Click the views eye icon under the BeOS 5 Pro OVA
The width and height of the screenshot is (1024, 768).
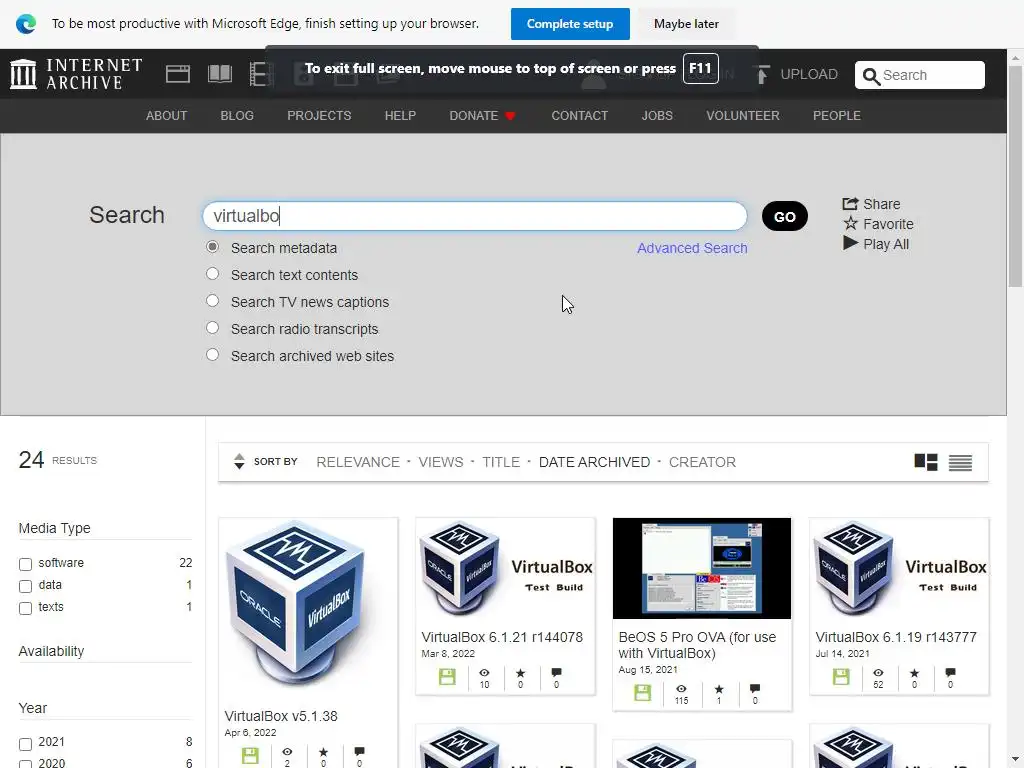click(x=681, y=688)
